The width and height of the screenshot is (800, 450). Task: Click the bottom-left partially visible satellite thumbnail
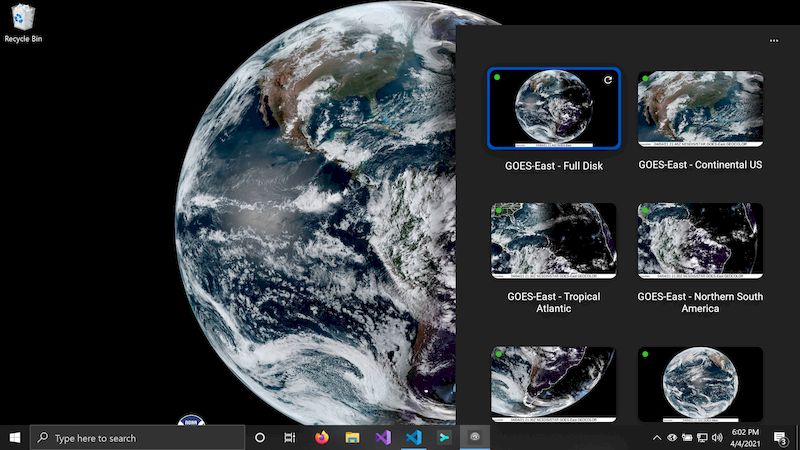tap(553, 383)
